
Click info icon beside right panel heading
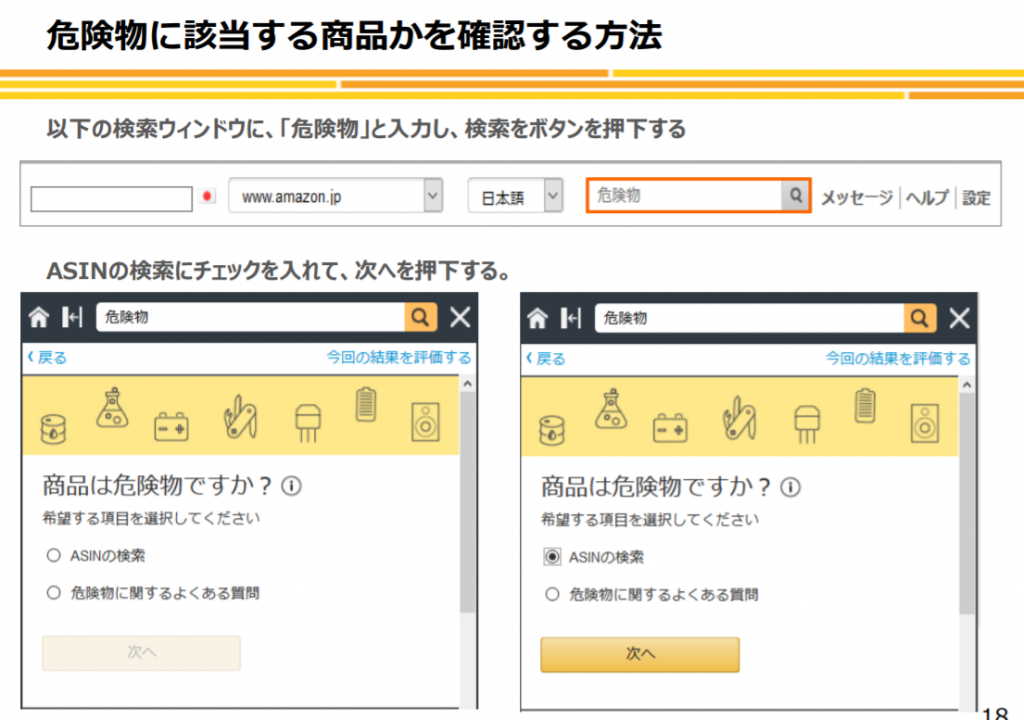click(x=790, y=488)
